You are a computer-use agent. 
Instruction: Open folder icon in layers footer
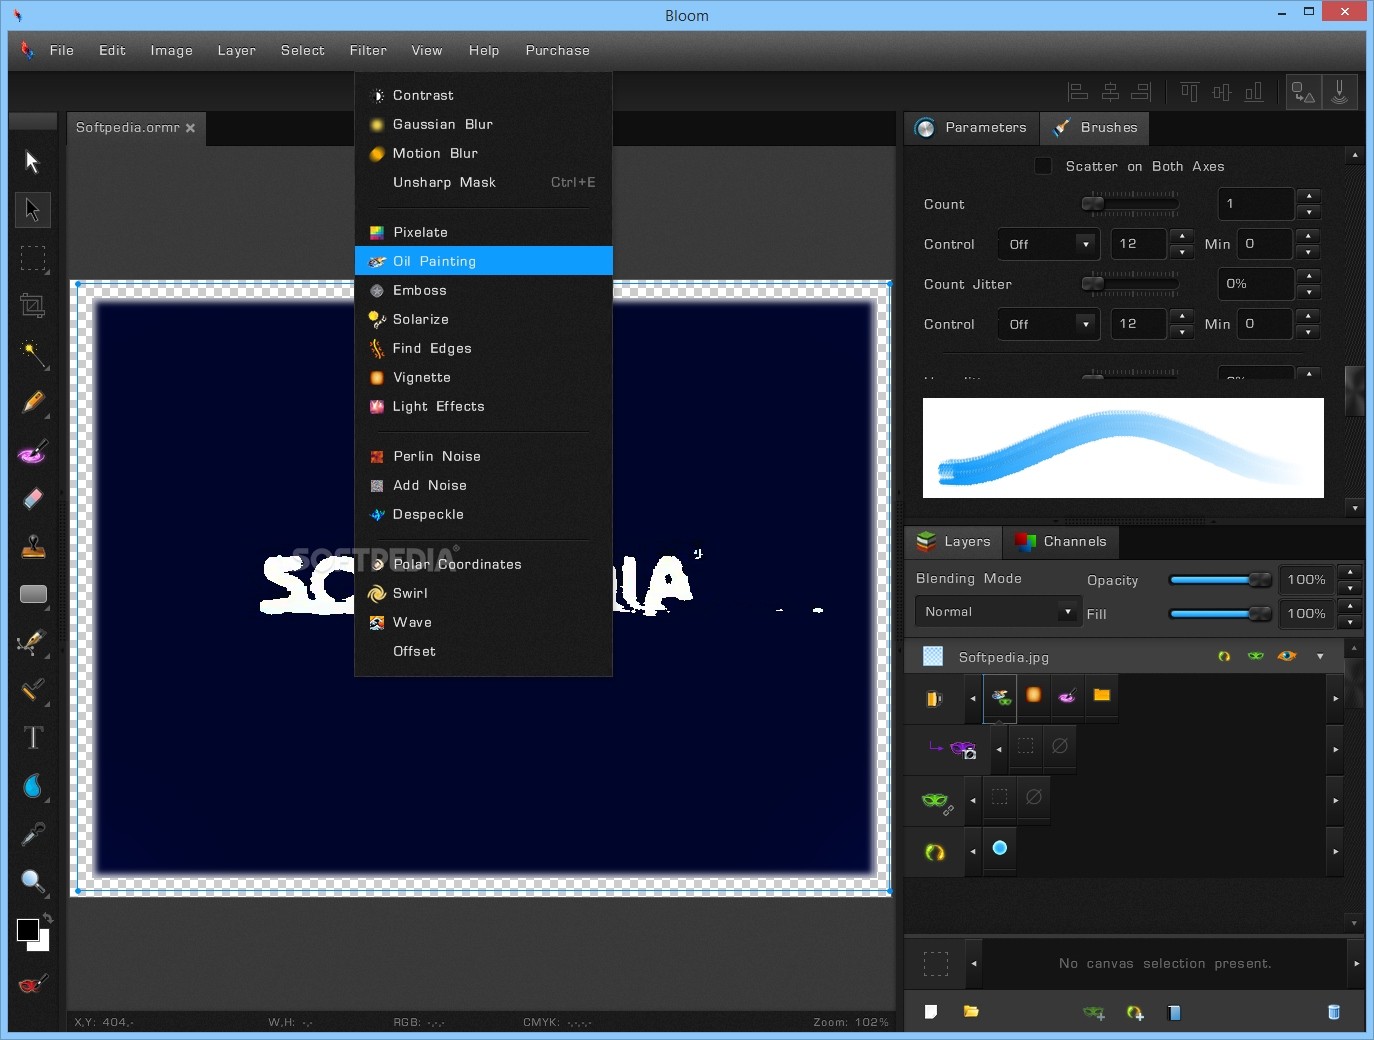[x=970, y=1012]
